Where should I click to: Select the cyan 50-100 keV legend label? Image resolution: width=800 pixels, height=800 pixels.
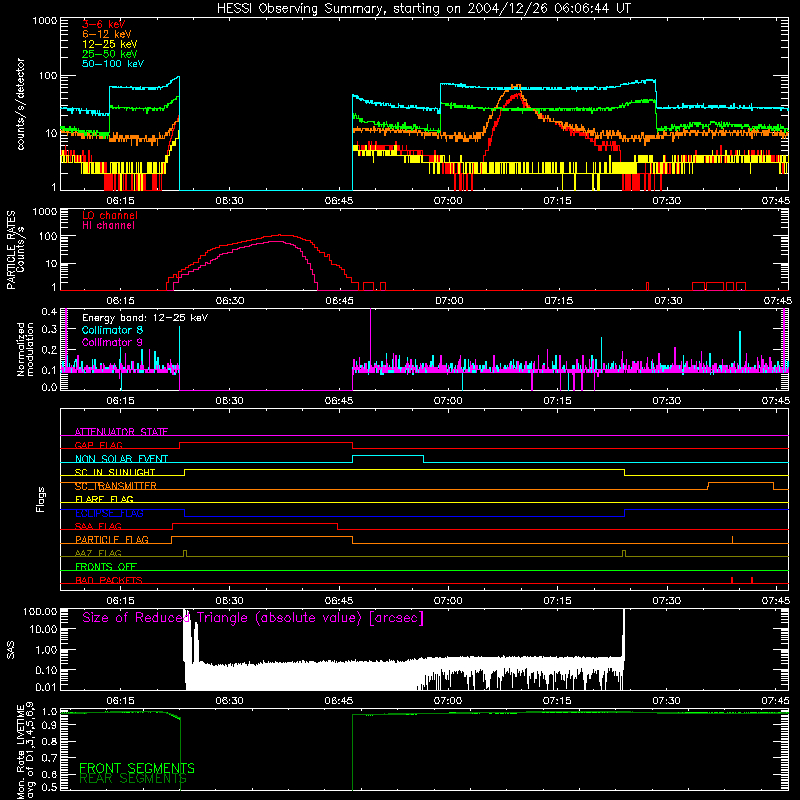[113, 64]
